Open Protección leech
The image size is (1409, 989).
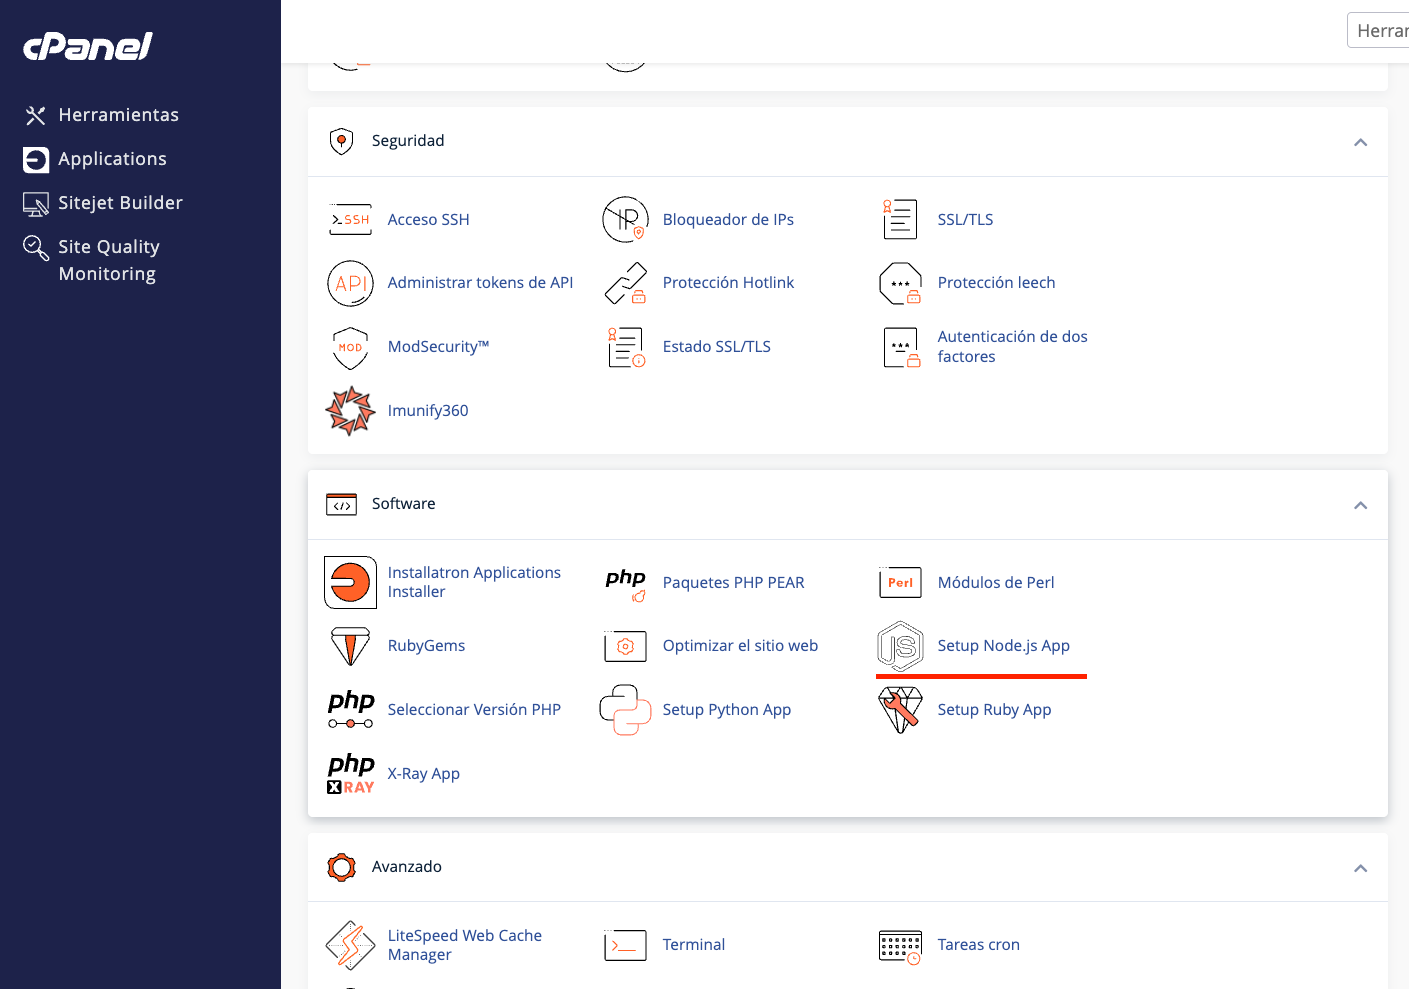coord(996,283)
